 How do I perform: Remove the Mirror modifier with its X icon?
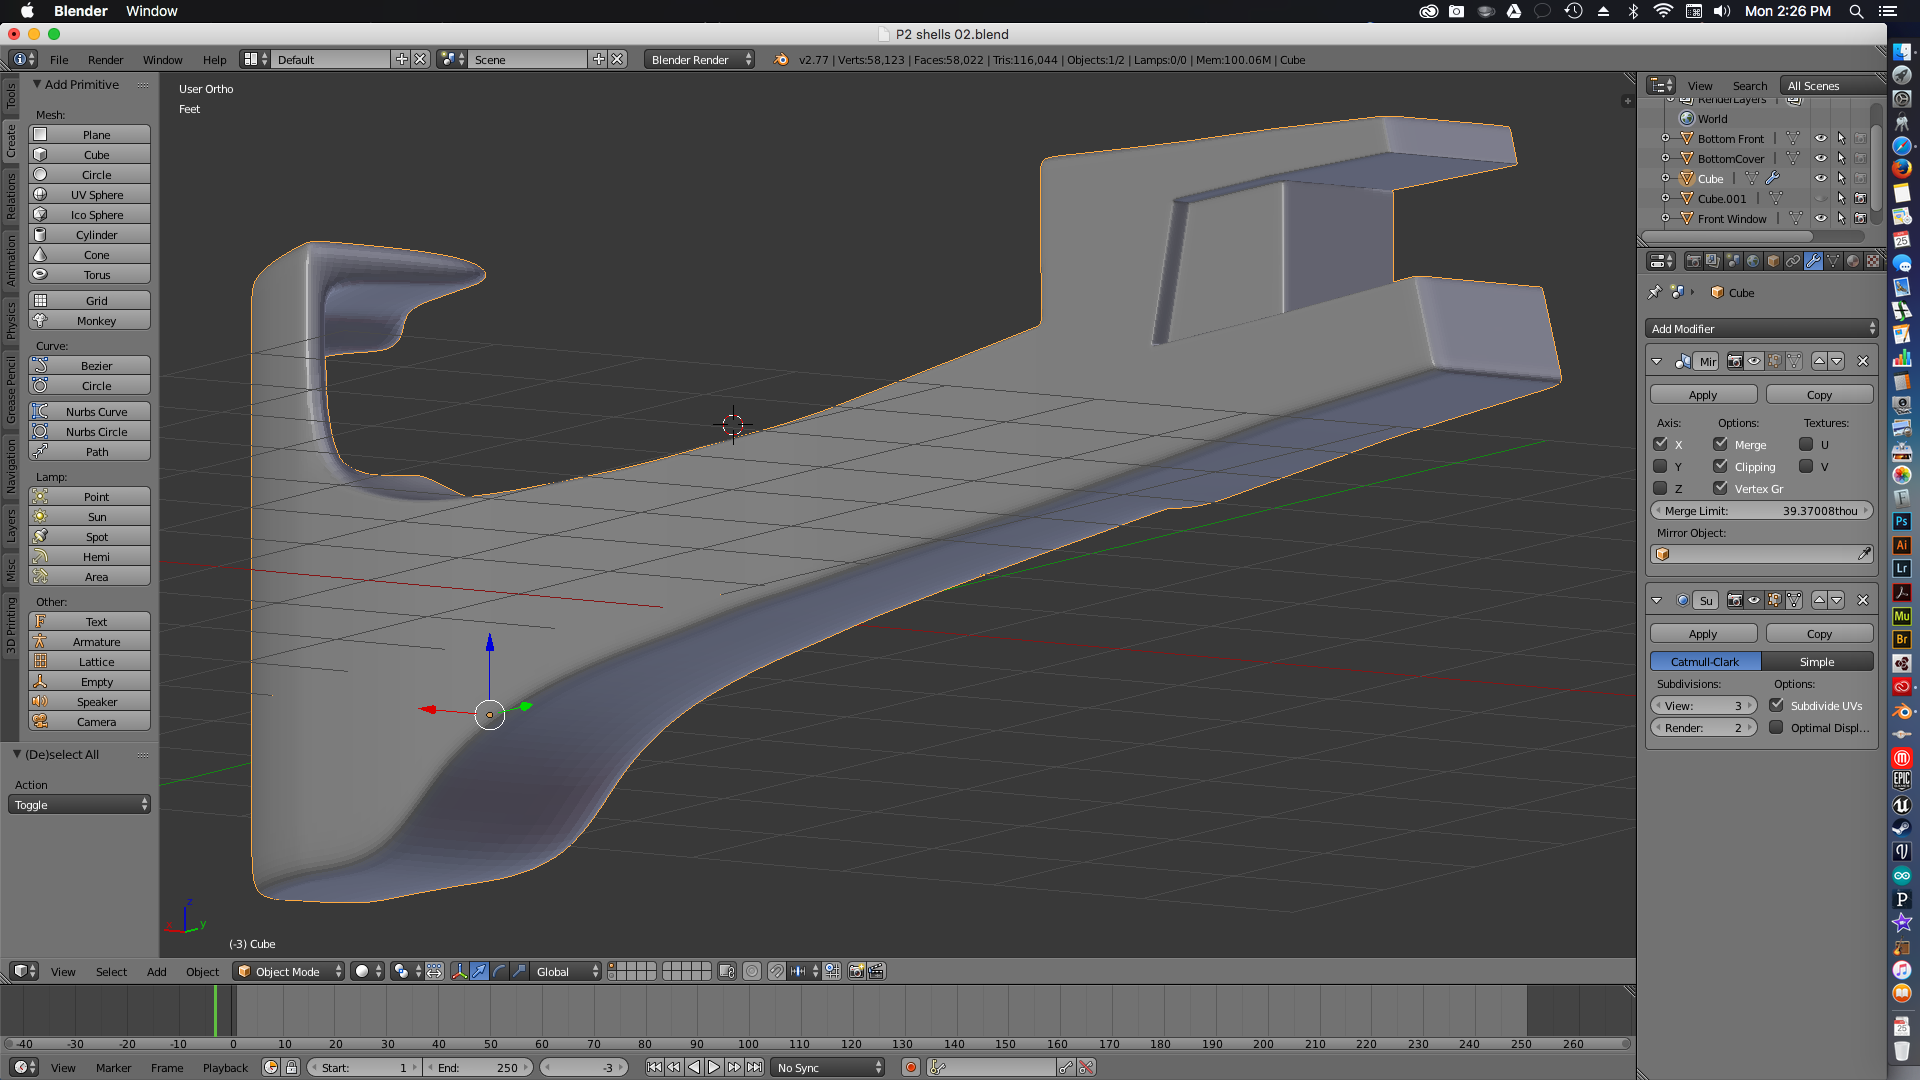pos(1863,361)
